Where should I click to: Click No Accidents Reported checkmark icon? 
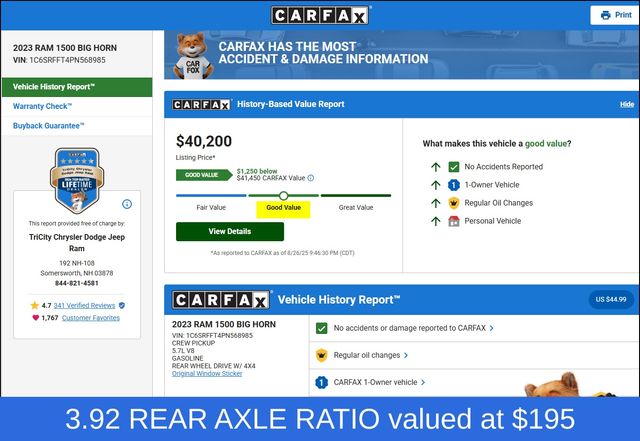click(453, 167)
